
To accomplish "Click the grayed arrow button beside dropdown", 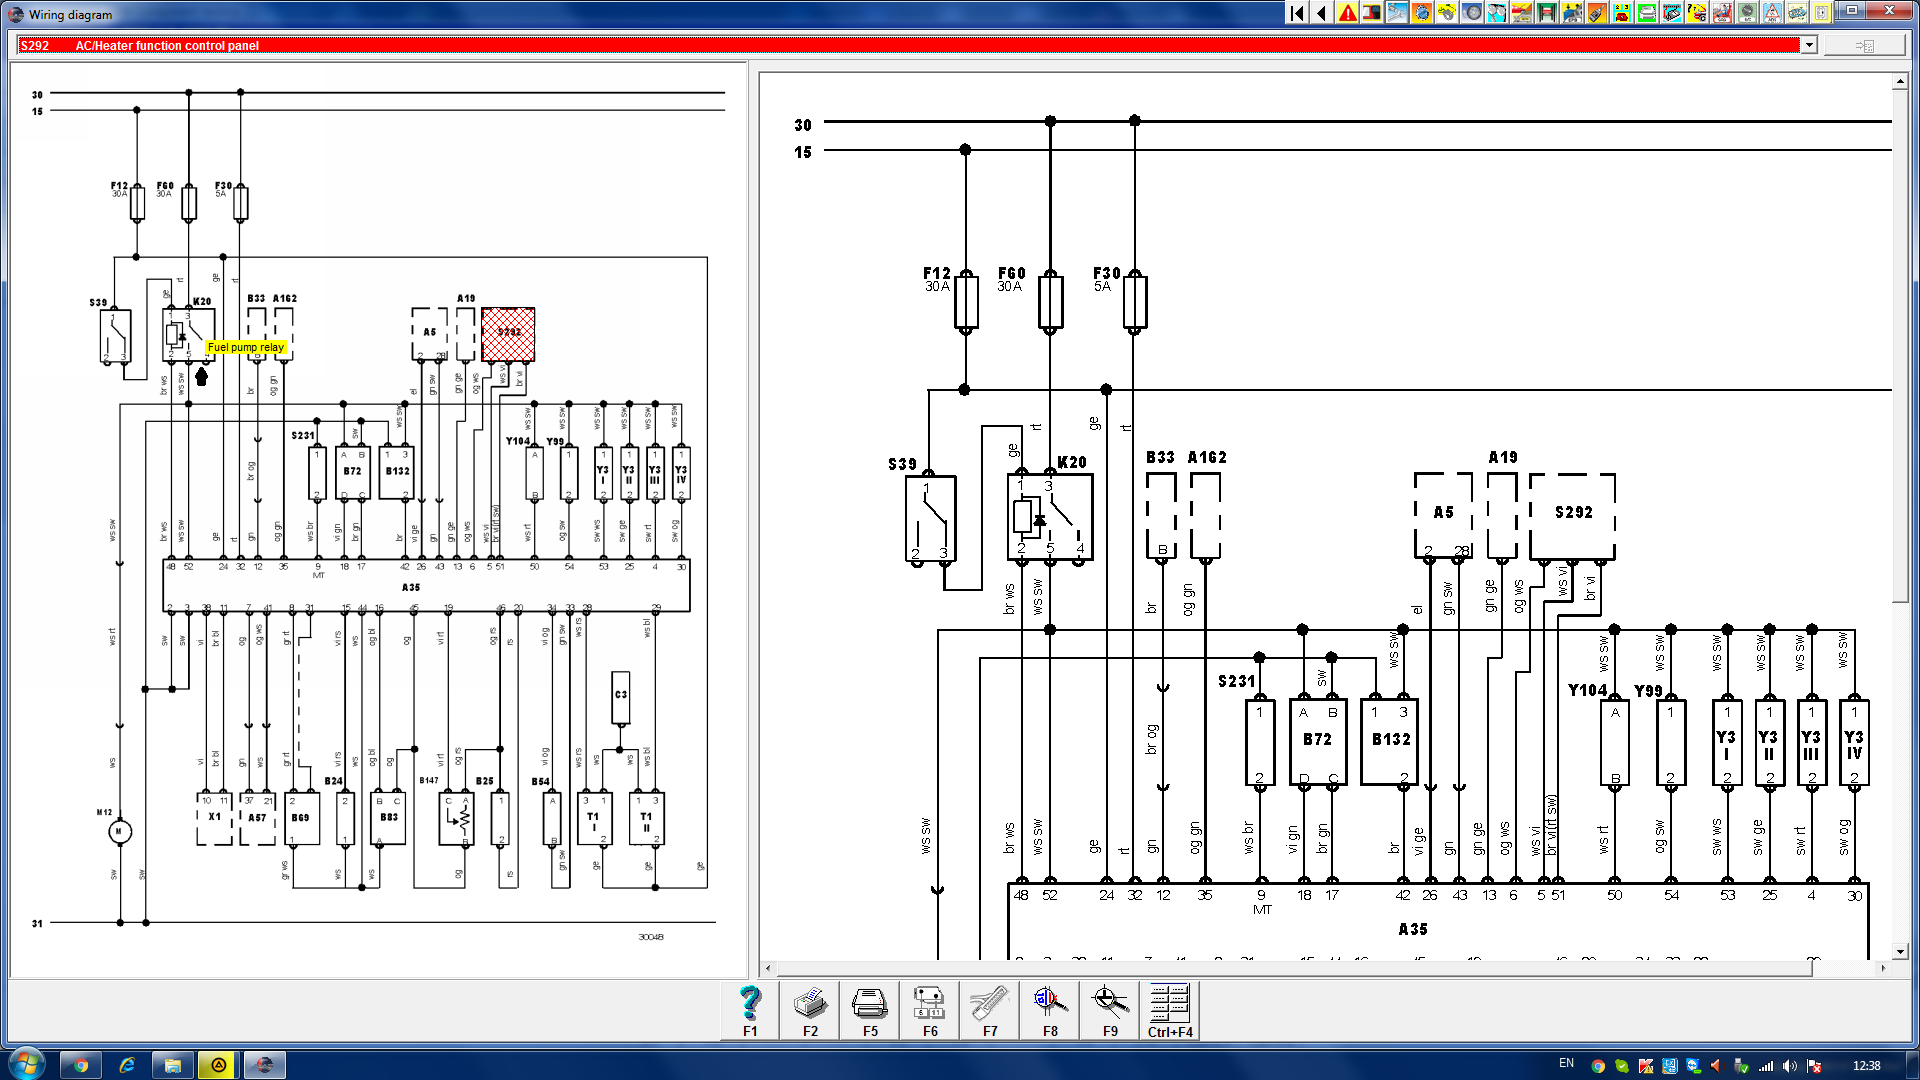I will [x=1864, y=45].
